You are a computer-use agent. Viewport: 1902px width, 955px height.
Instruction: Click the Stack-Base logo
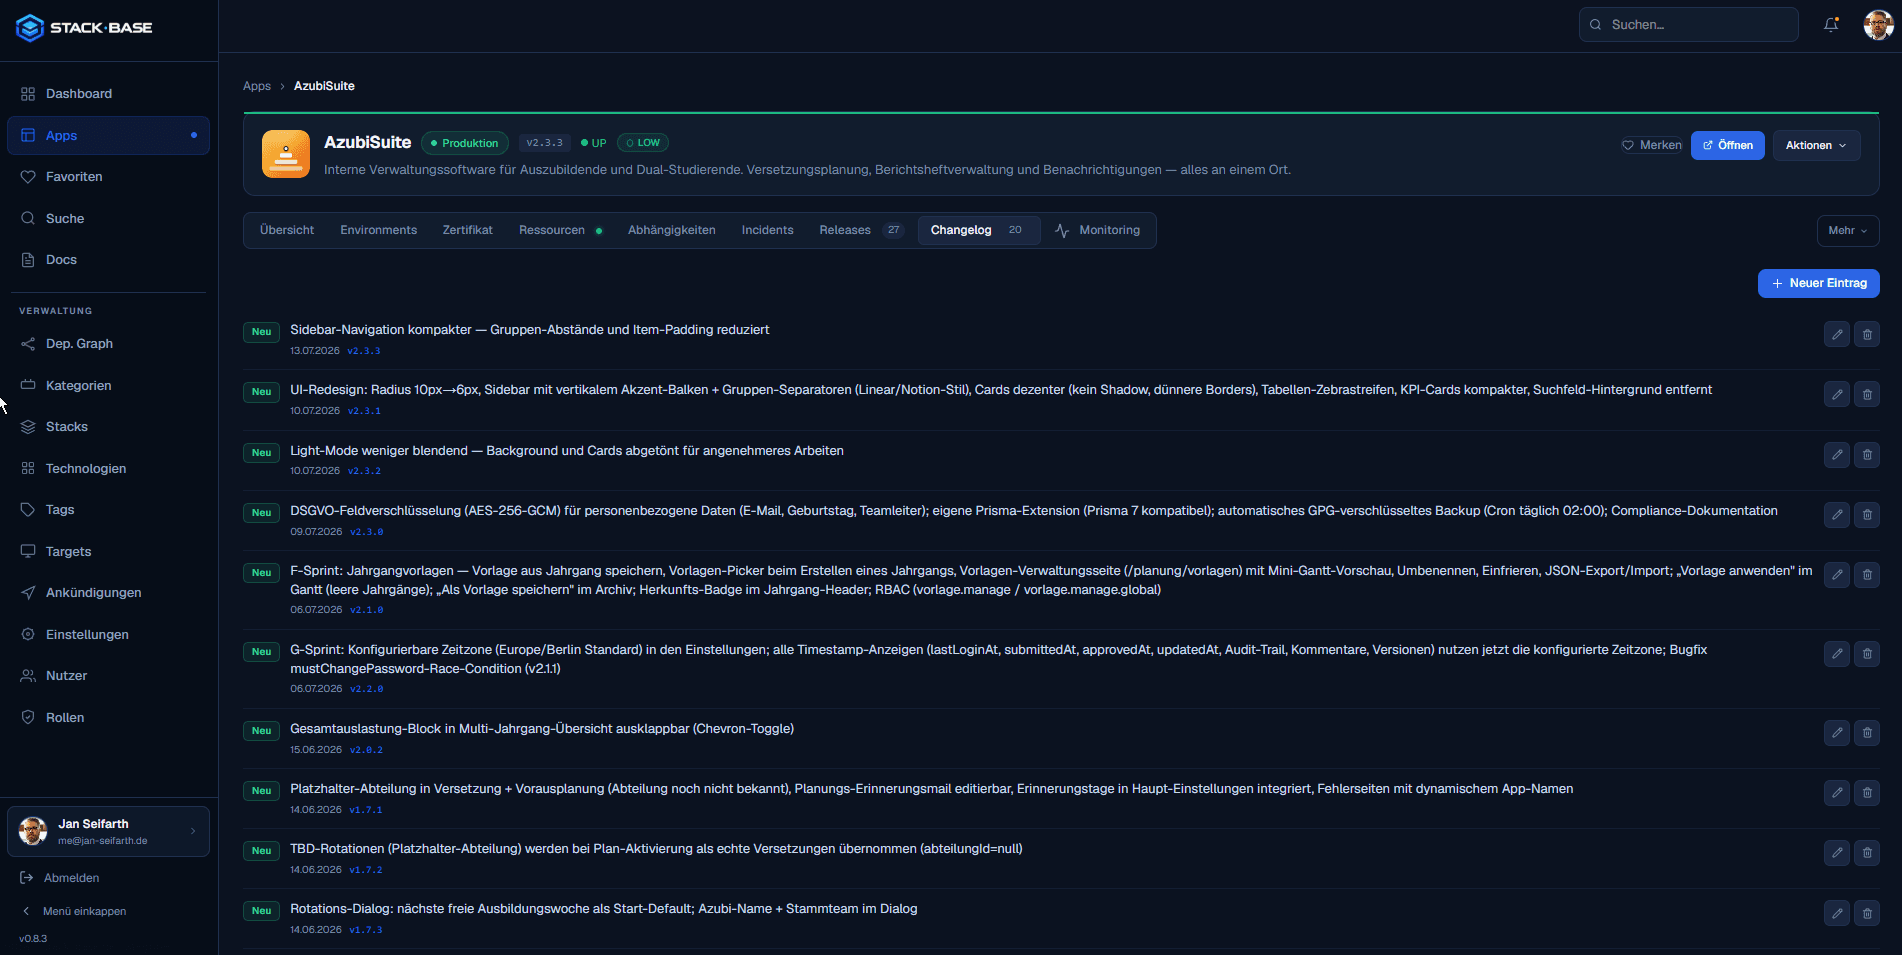[x=85, y=28]
